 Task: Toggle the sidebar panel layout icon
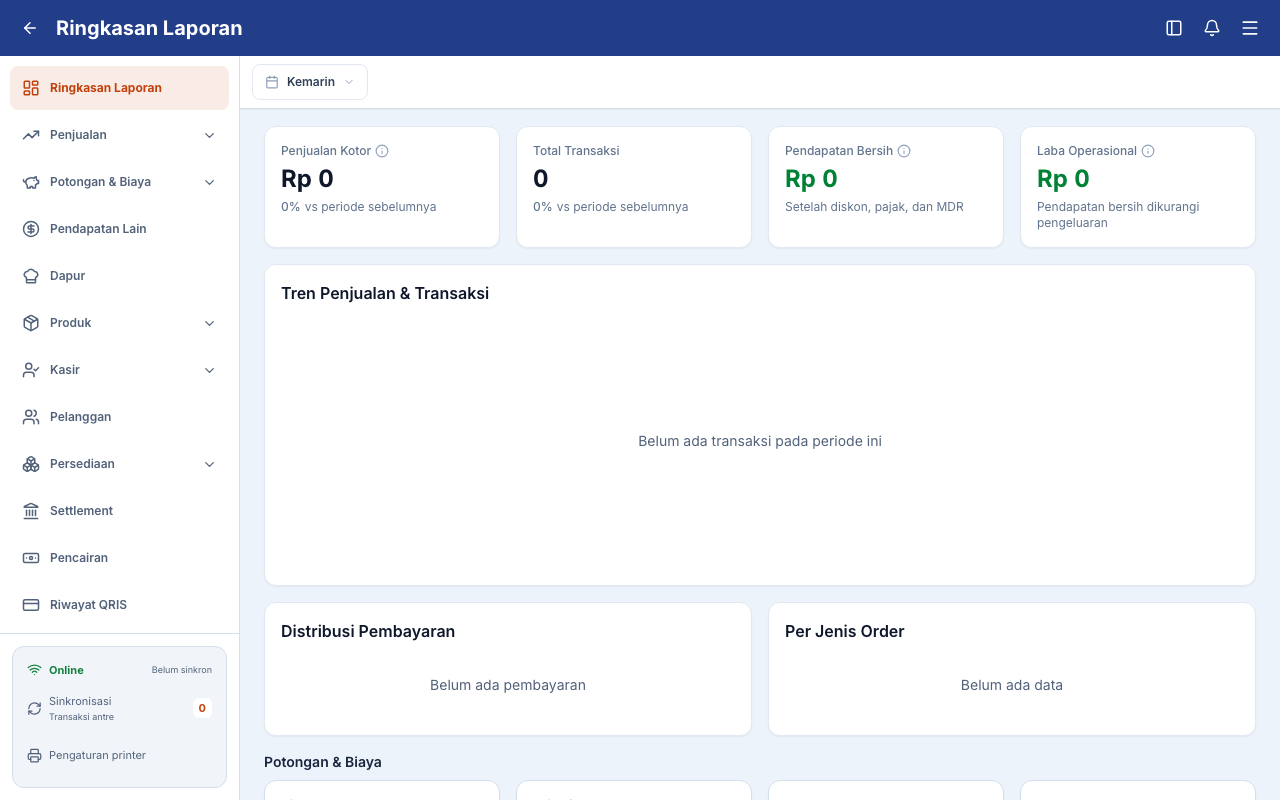tap(1174, 28)
